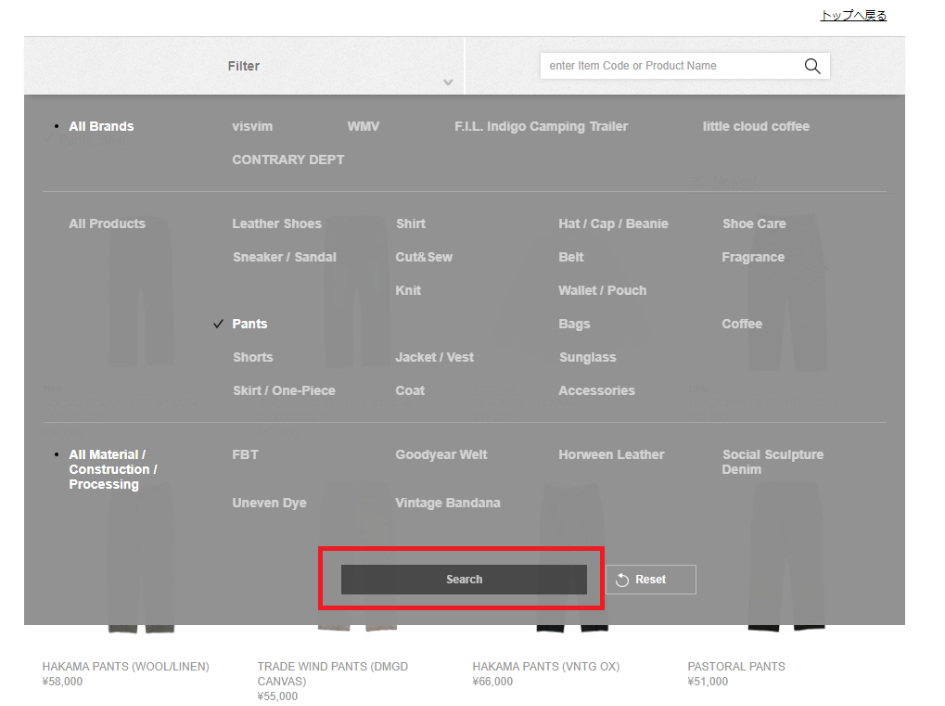The height and width of the screenshot is (706, 945).
Task: Select the Goodyear Welt filter
Action: (441, 455)
